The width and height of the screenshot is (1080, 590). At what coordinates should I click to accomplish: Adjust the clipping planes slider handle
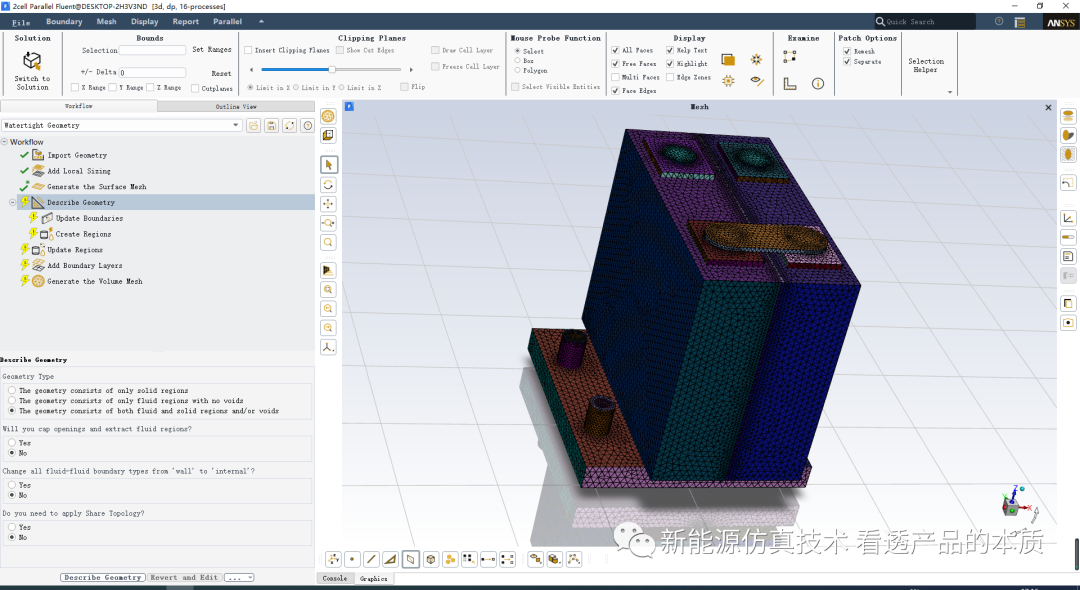click(x=331, y=70)
